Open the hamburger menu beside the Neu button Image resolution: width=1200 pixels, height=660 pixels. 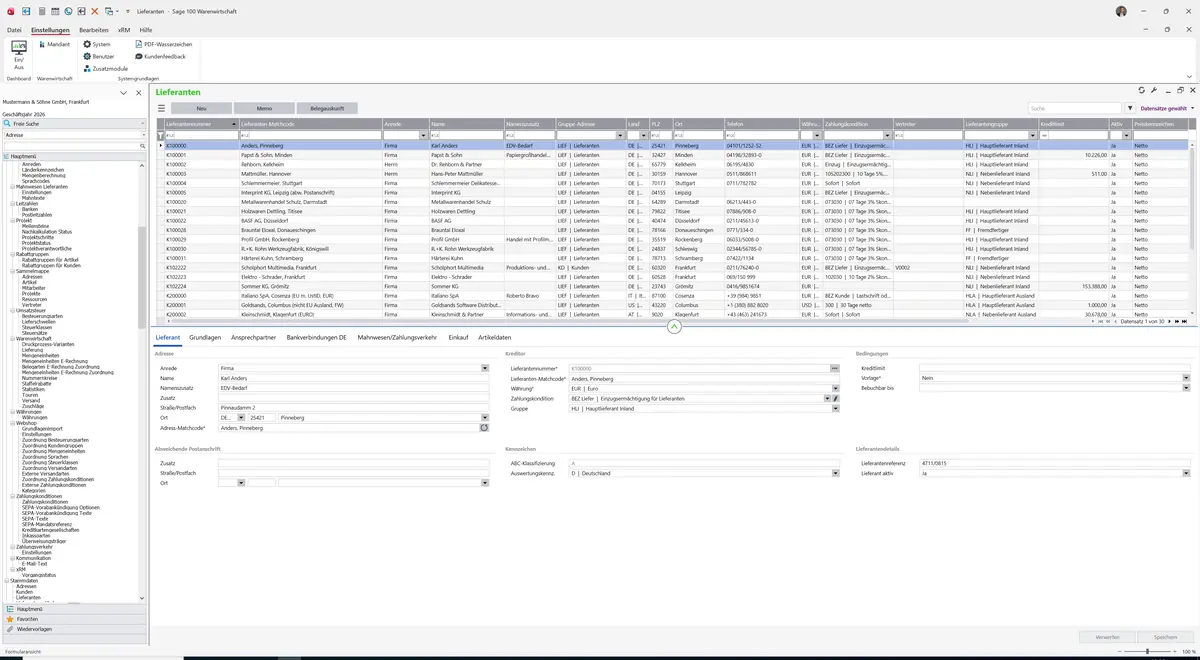pos(161,108)
